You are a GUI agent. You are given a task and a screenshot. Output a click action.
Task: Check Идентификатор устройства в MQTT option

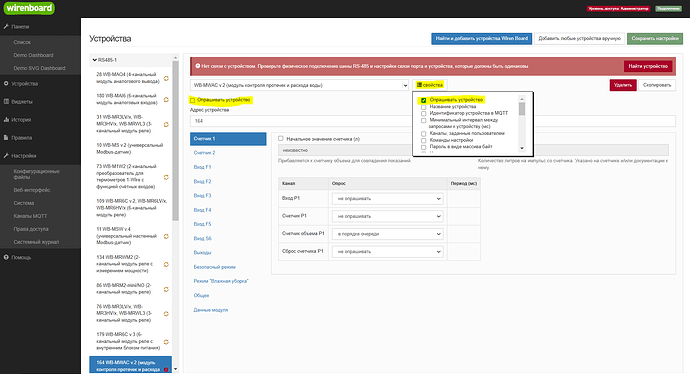point(423,114)
